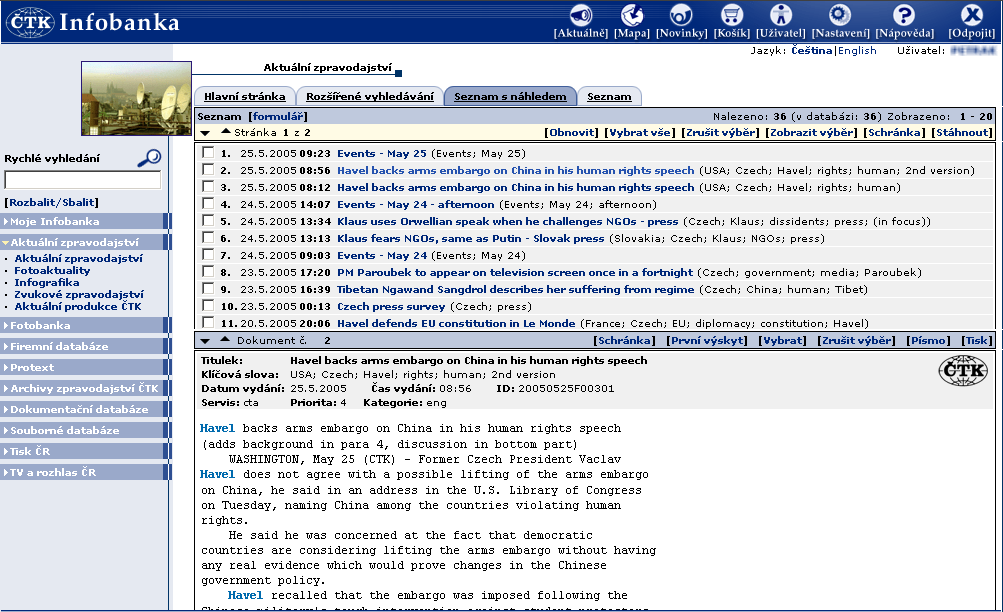This screenshot has height=612, width=1003.
Task: Click the Nápověda help icon
Action: coord(904,16)
